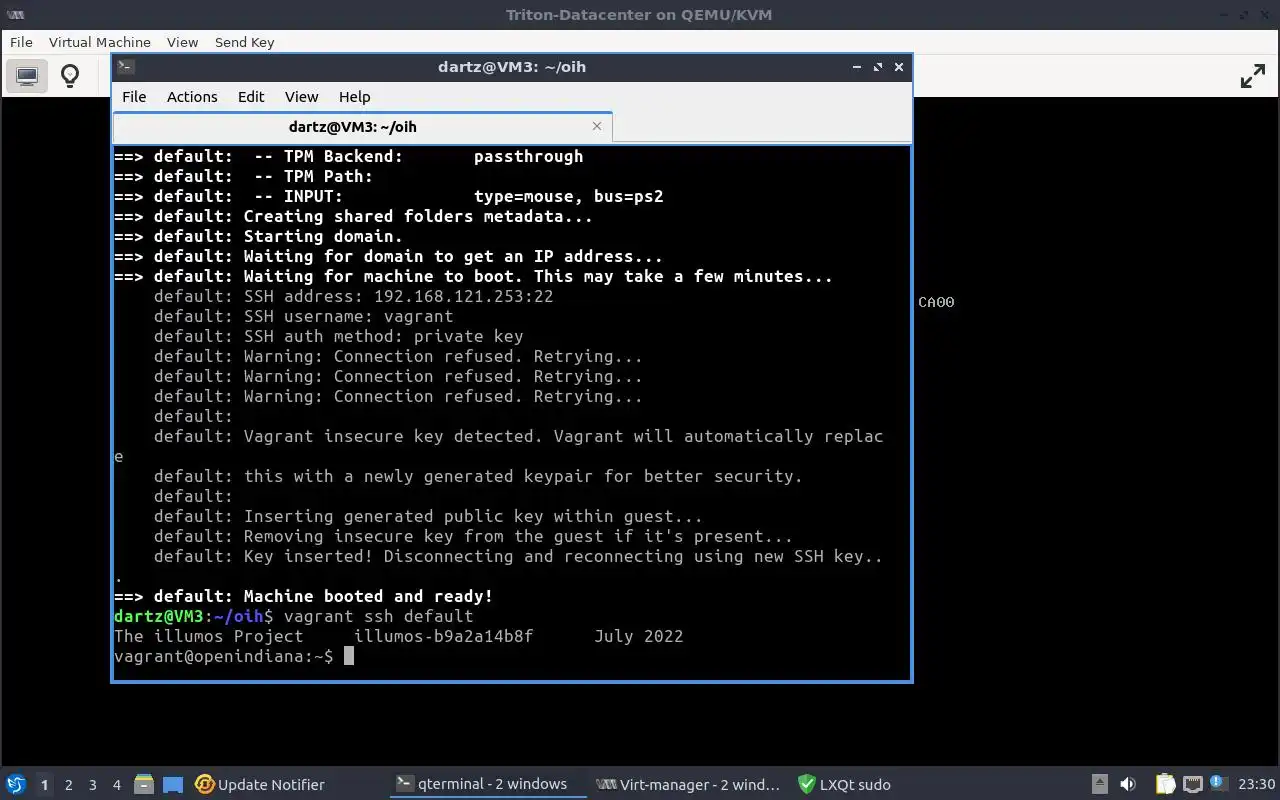
Task: Open virtual hardware details lightbulb icon
Action: click(x=70, y=76)
